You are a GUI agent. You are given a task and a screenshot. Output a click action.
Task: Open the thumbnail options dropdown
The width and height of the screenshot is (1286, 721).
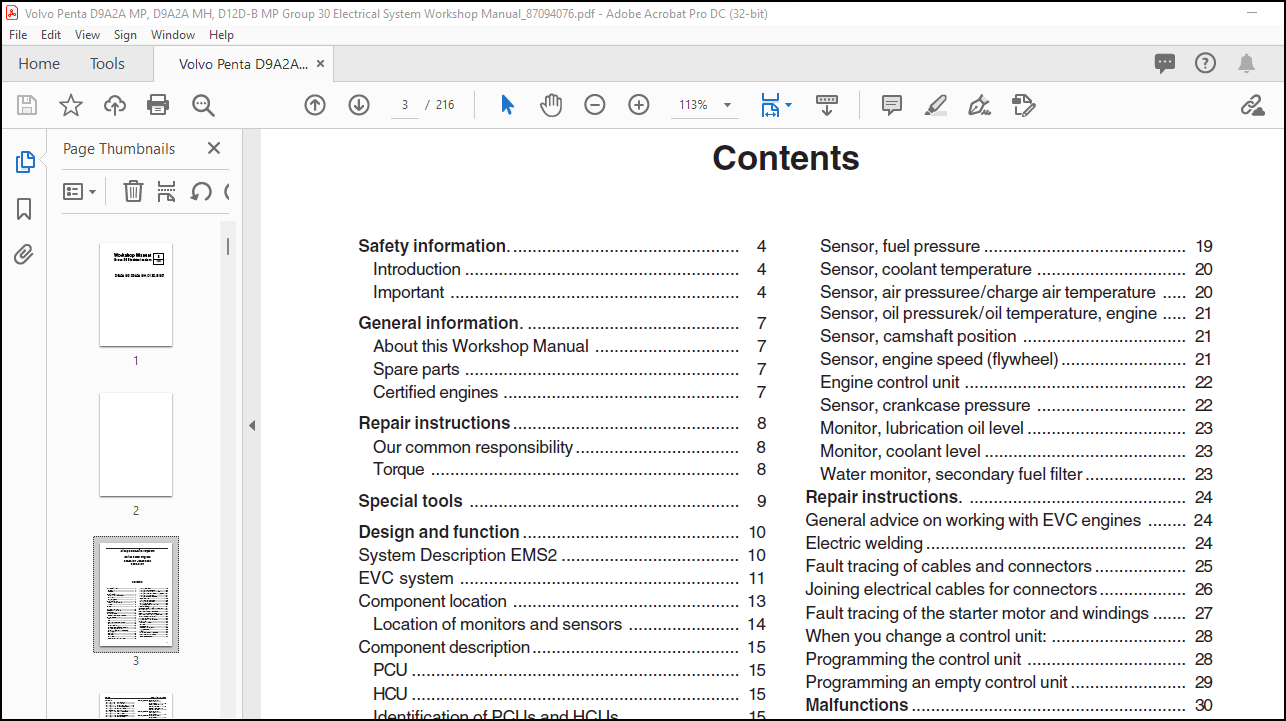coord(80,191)
